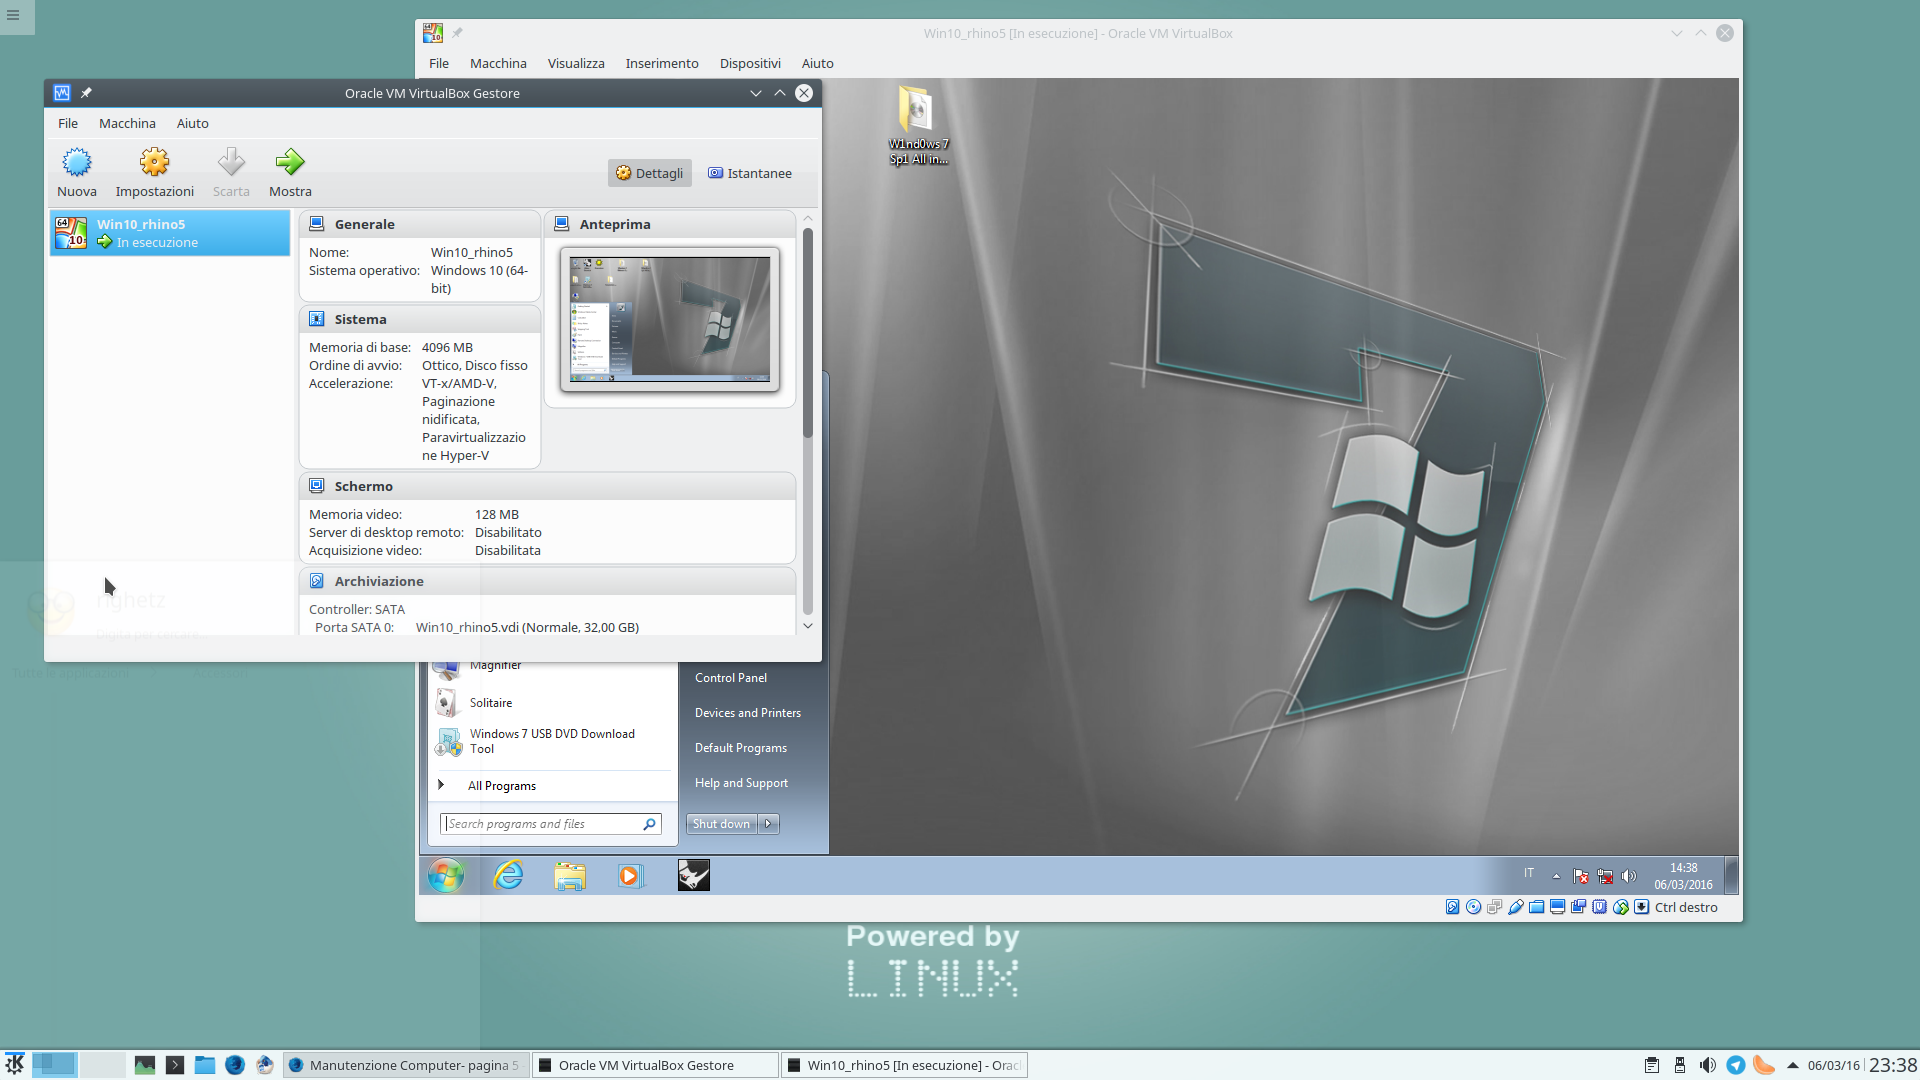
Task: Open the Windows 7 Start orb
Action: pos(446,875)
